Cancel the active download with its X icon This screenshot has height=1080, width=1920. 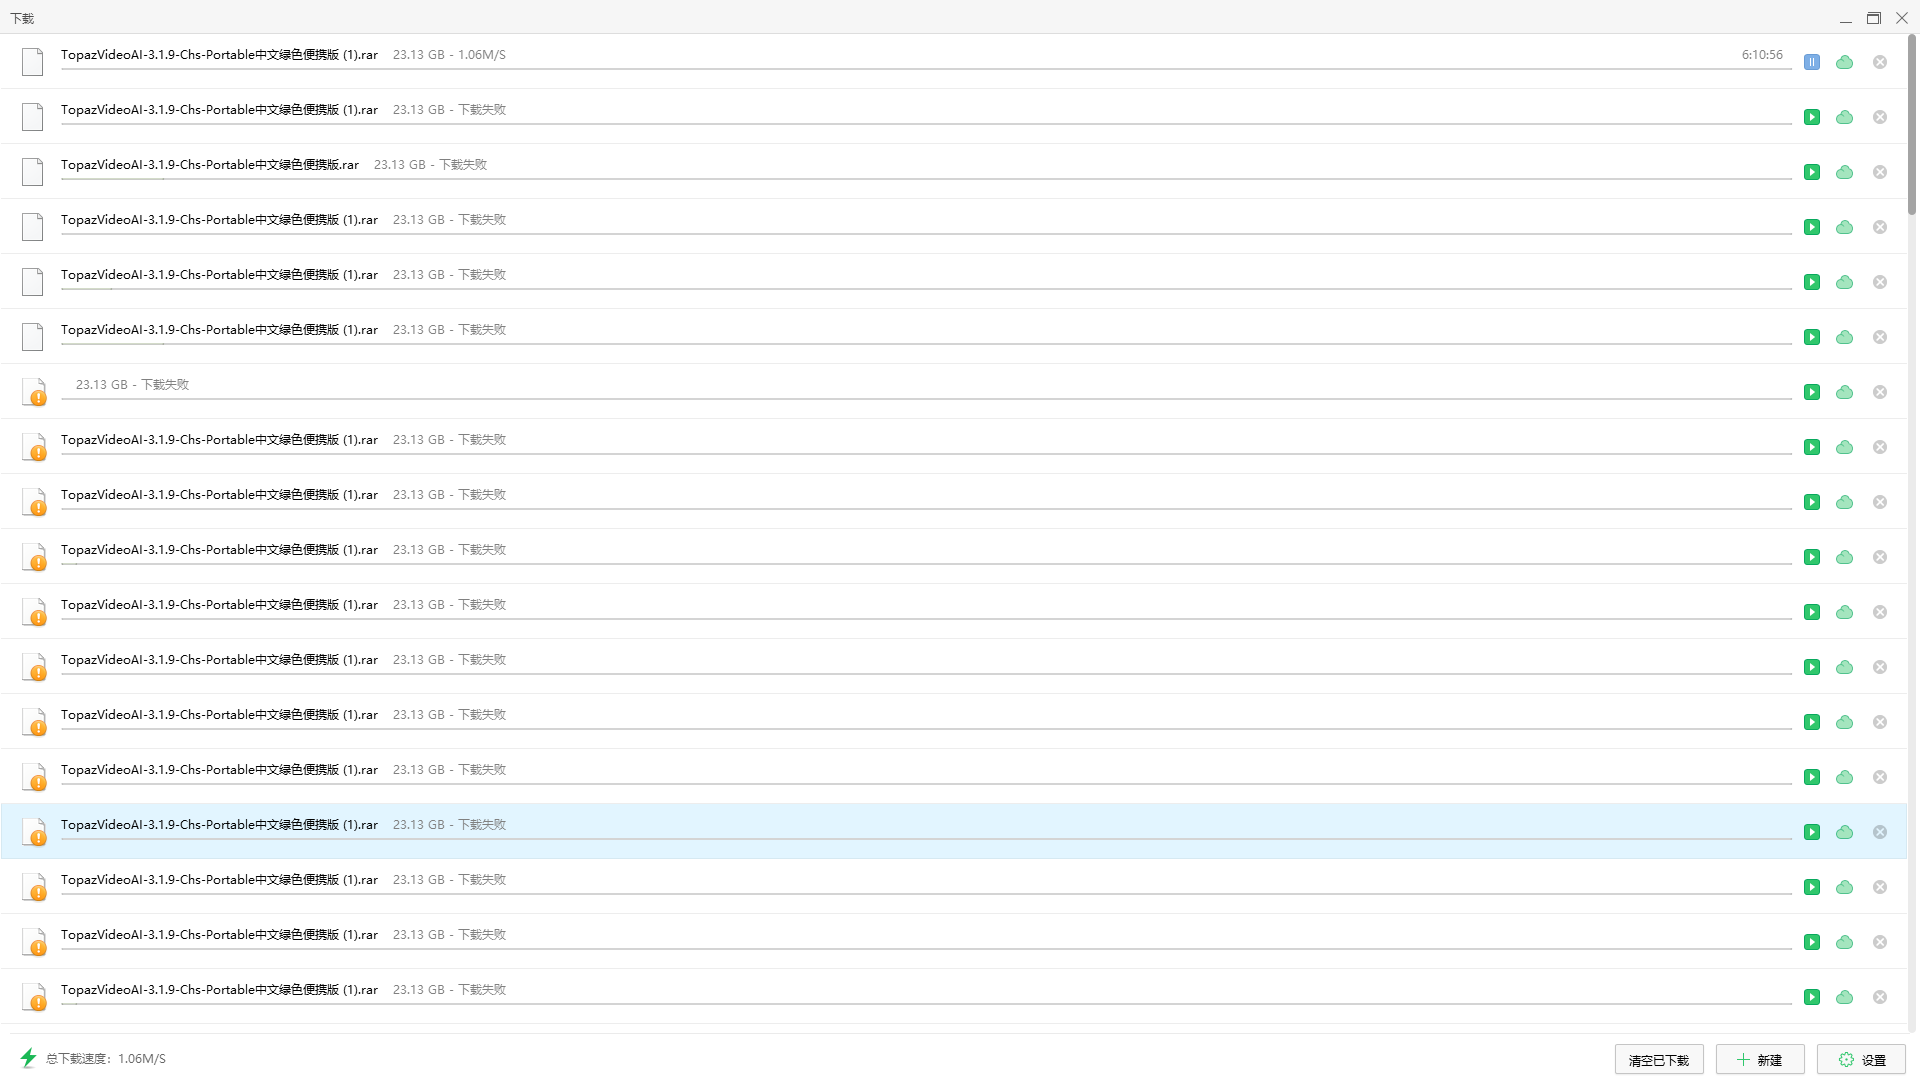click(x=1880, y=62)
